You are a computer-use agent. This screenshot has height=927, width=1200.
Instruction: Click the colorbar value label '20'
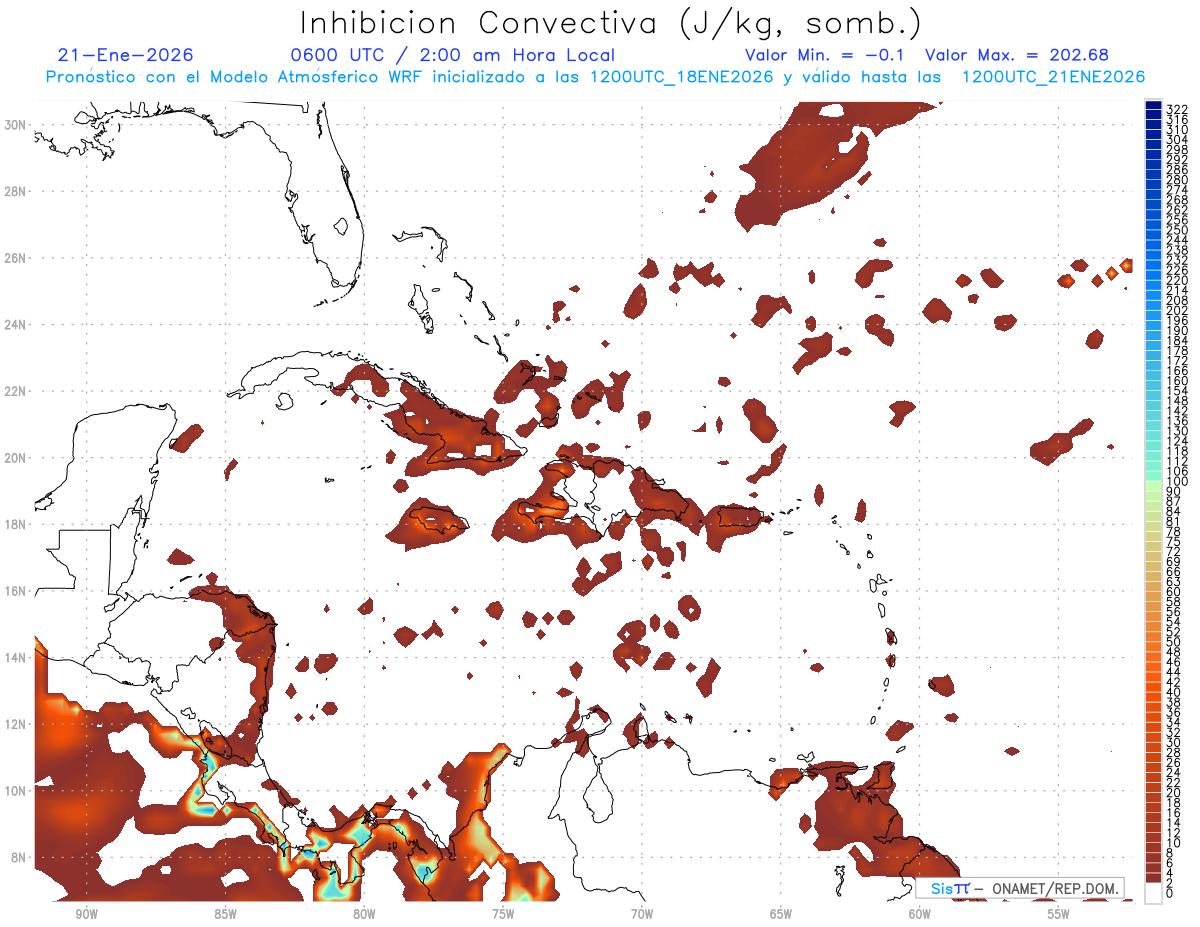tap(1174, 792)
